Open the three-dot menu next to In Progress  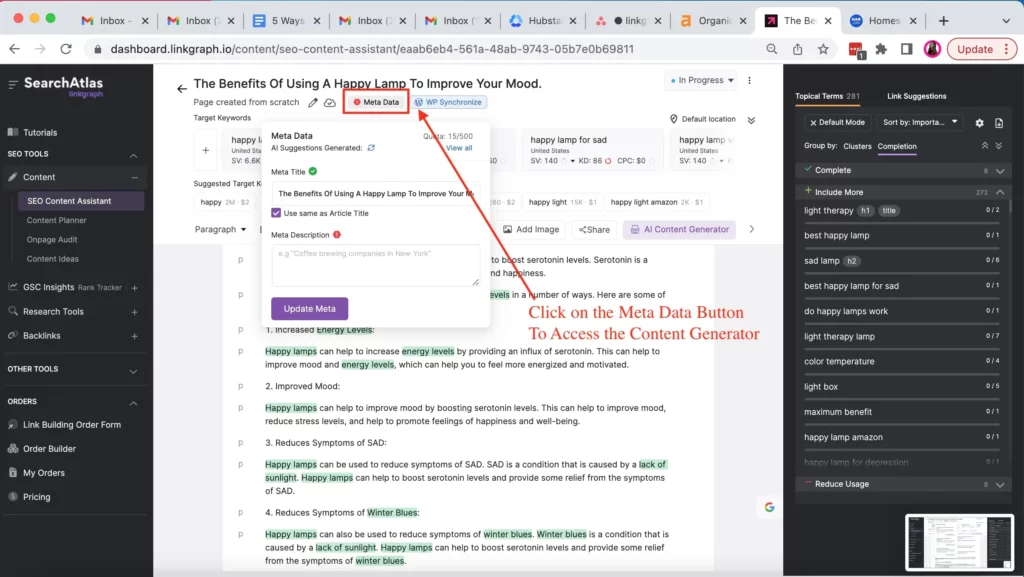pos(750,81)
